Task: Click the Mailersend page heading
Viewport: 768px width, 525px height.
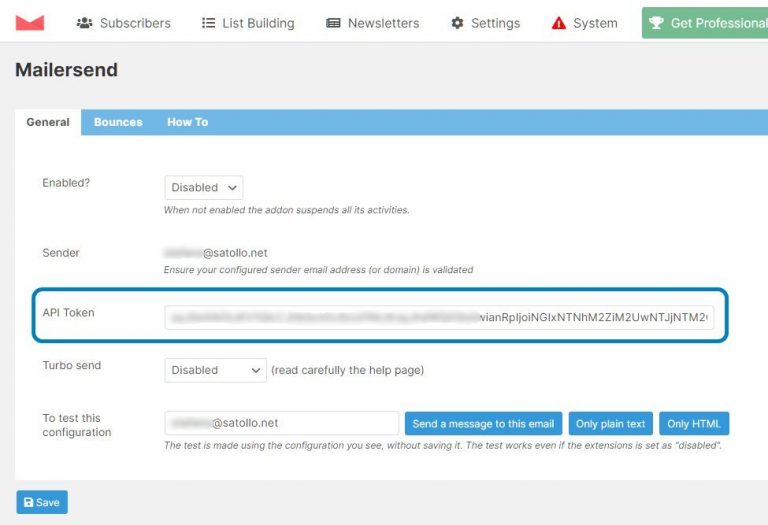Action: [x=67, y=70]
